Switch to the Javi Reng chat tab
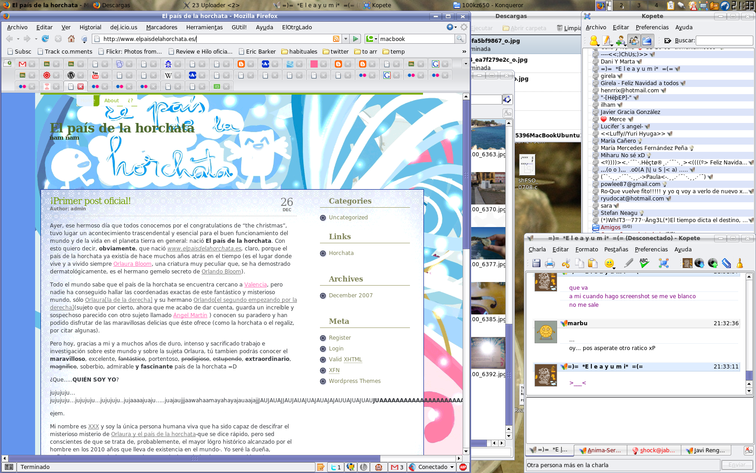Image resolution: width=756 pixels, height=473 pixels. pyautogui.click(x=705, y=450)
